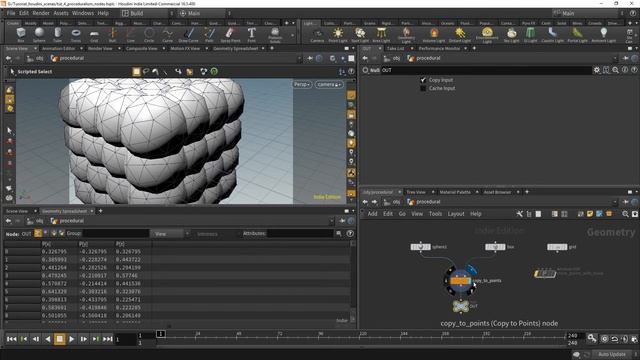640x360 pixels.
Task: Click the sticky note icon in network toolbar
Action: pyautogui.click(x=590, y=214)
